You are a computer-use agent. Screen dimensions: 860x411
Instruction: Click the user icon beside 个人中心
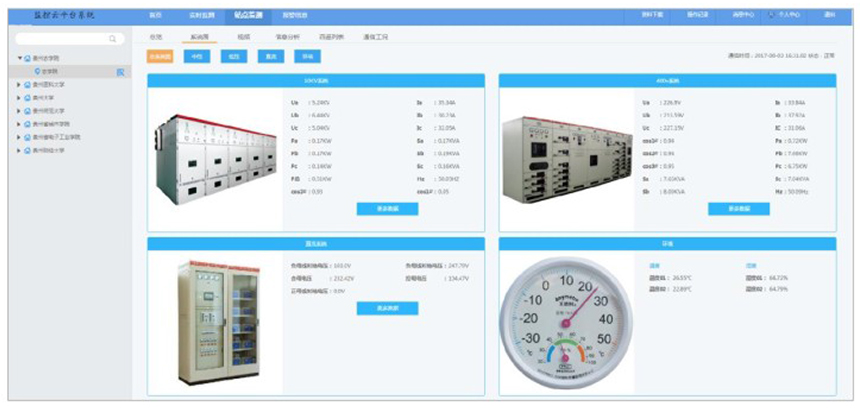click(x=772, y=15)
